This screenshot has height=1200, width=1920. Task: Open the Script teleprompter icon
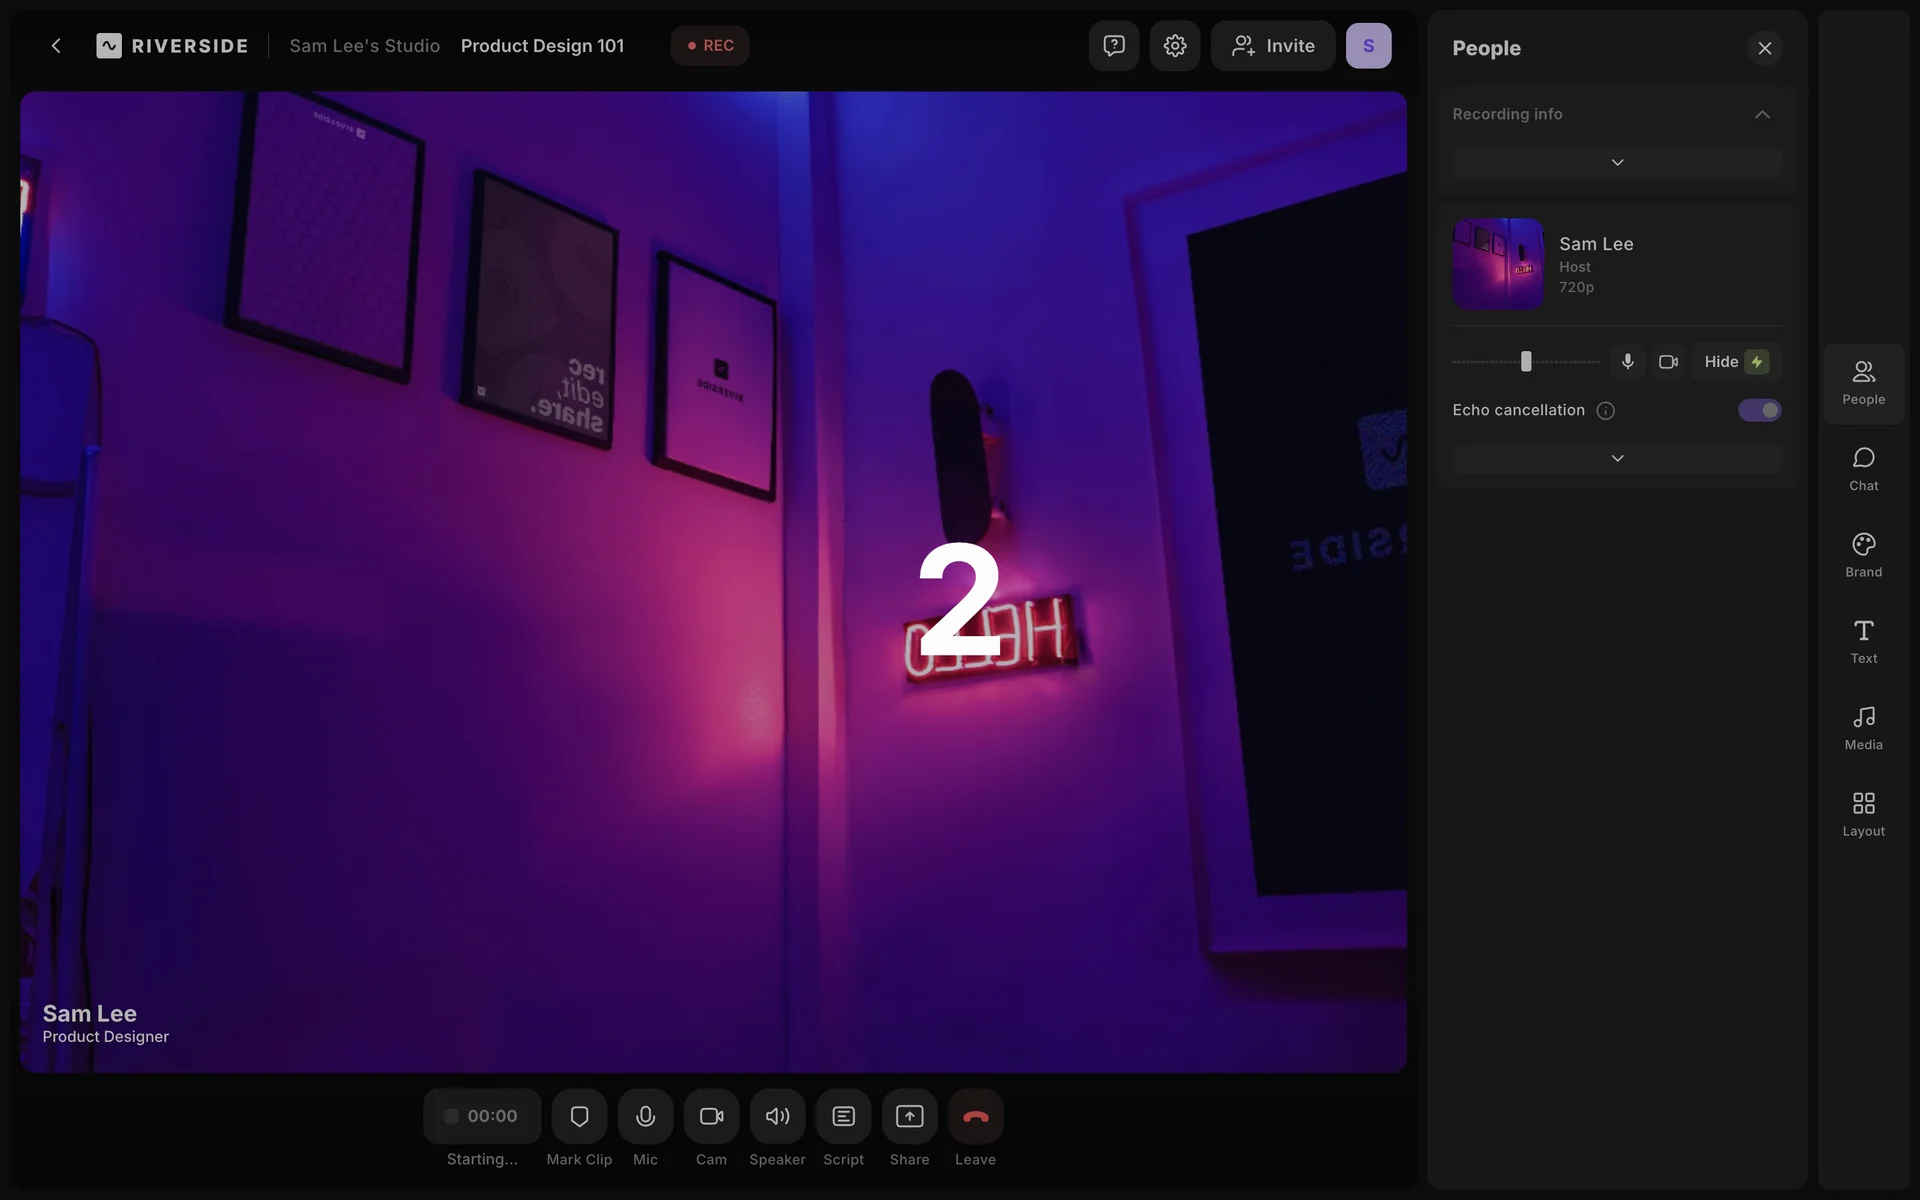click(x=843, y=1116)
